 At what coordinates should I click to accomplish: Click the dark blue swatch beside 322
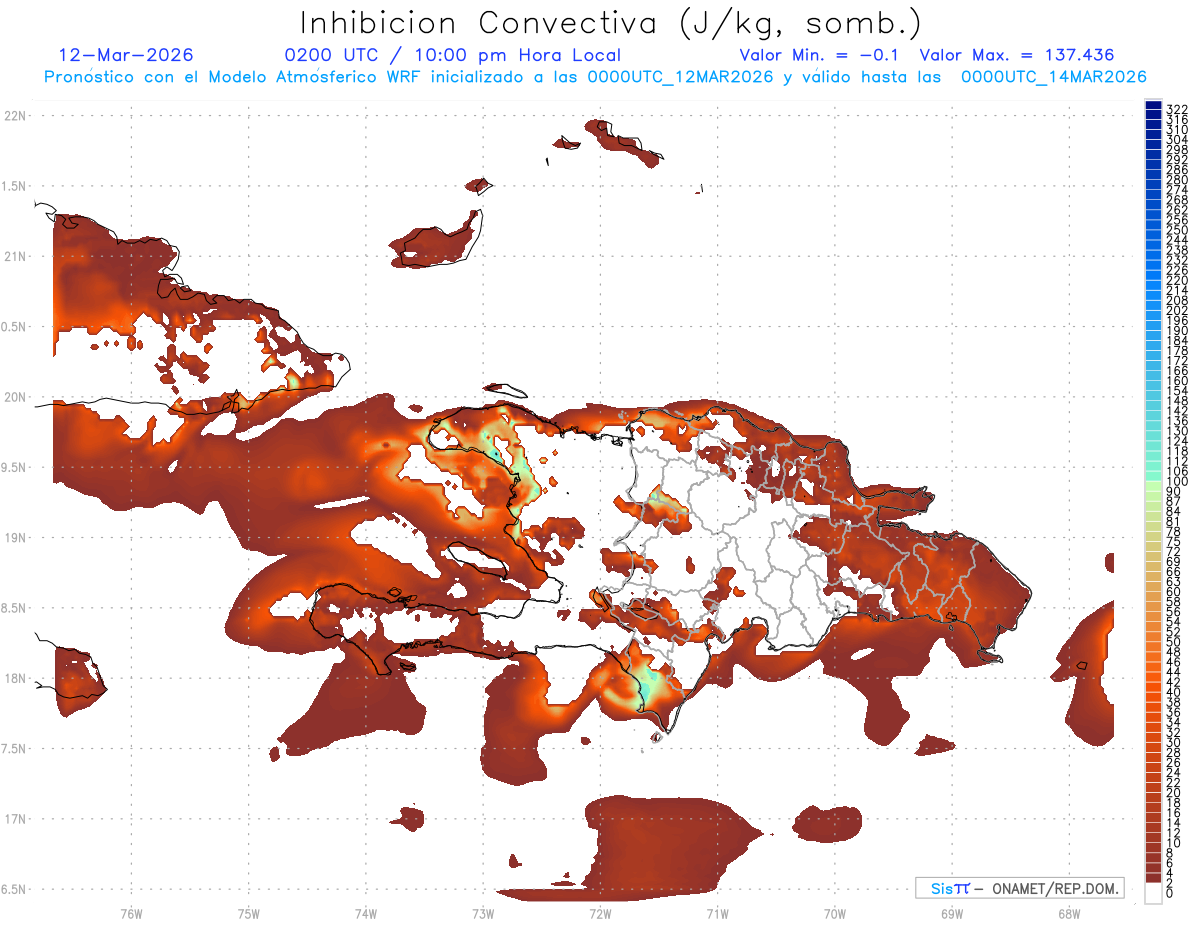[x=1153, y=105]
